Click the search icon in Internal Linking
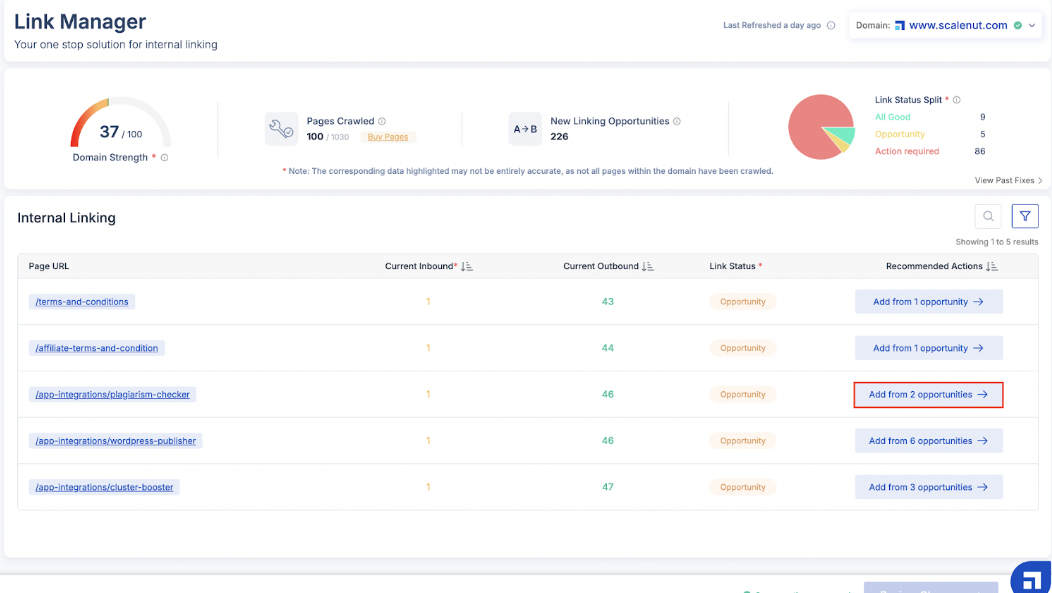The width and height of the screenshot is (1052, 593). 987,216
